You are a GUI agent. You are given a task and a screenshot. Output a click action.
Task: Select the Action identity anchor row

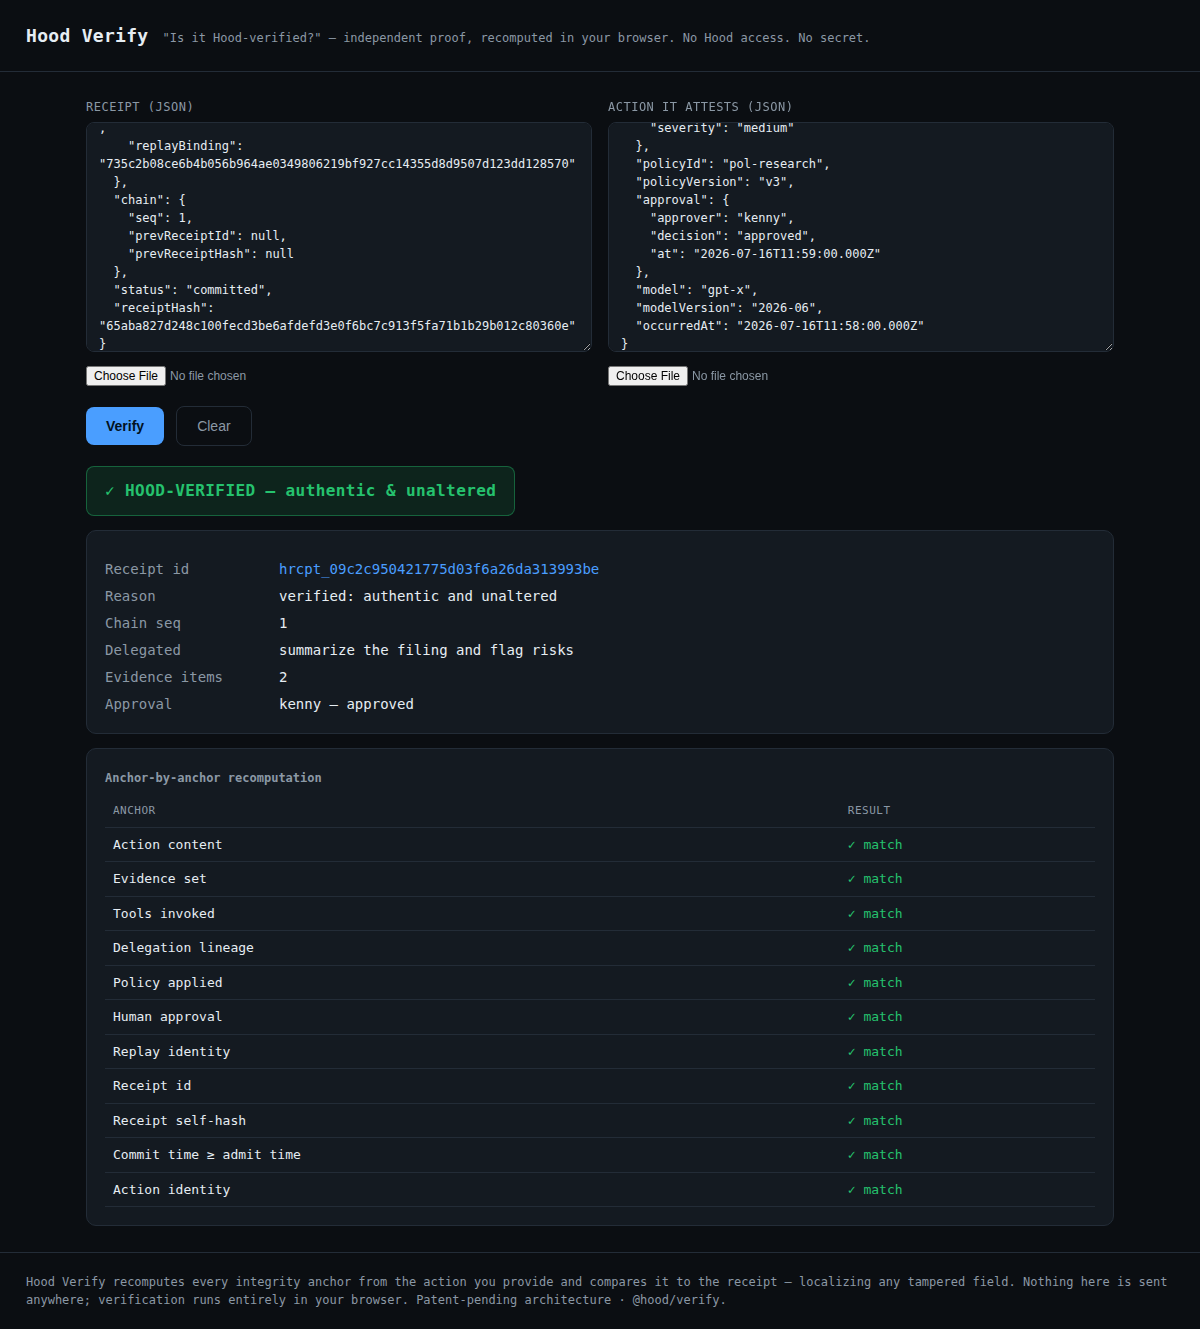[x=600, y=1190]
